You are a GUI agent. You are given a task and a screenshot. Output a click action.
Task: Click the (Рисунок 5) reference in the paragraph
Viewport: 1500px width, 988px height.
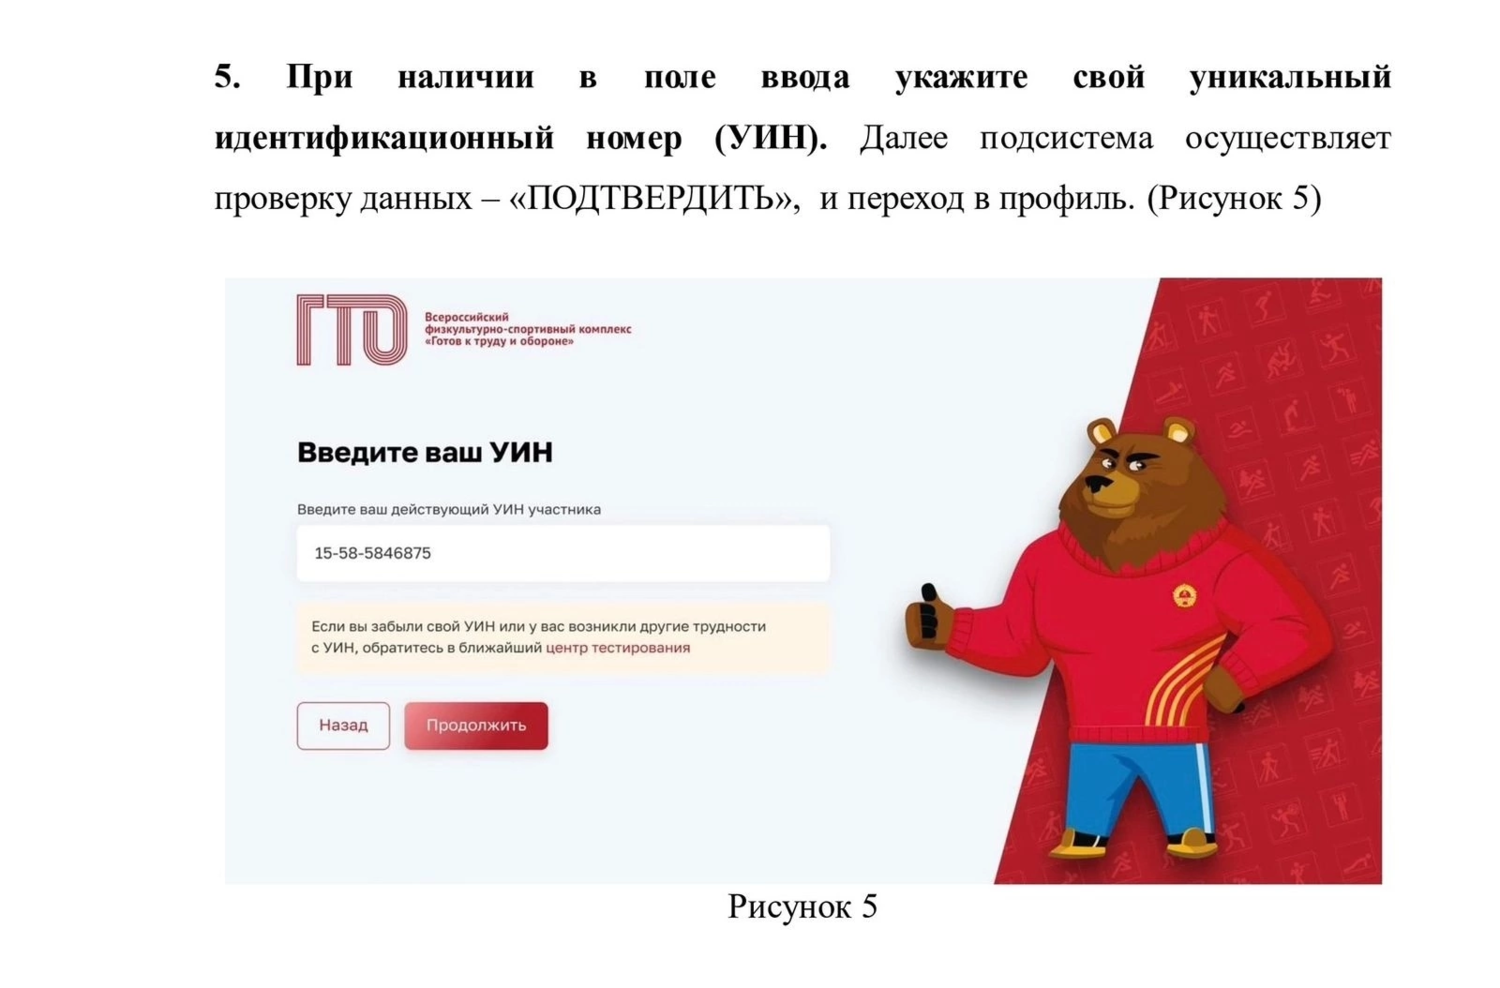[1234, 198]
